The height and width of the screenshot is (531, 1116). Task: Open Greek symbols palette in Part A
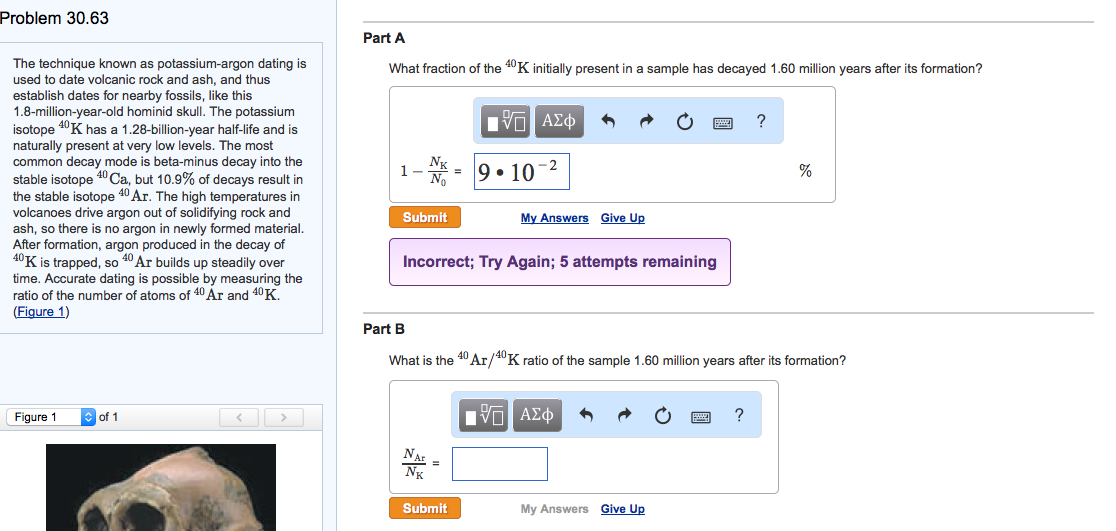click(559, 121)
